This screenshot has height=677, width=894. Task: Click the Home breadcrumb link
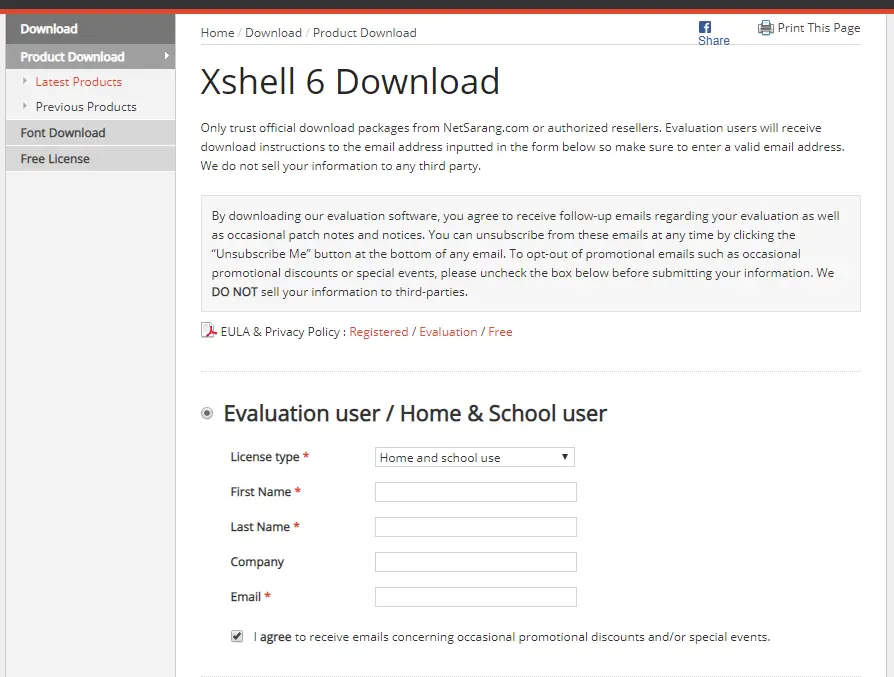[x=217, y=33]
